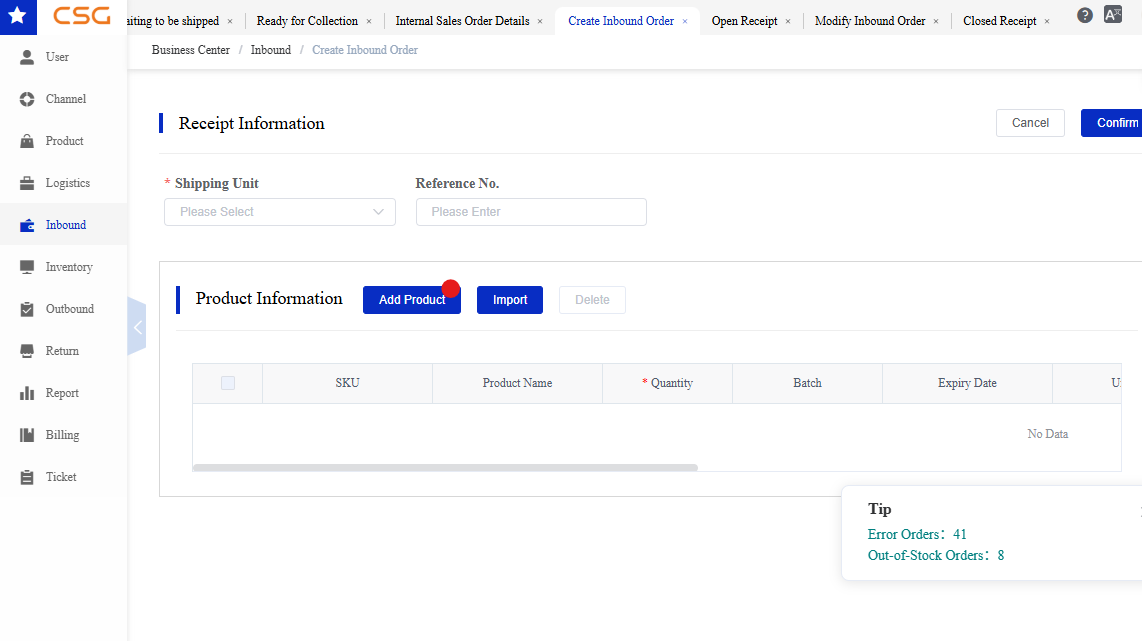Click the Quantity column header
The image size is (1142, 641).
667,383
